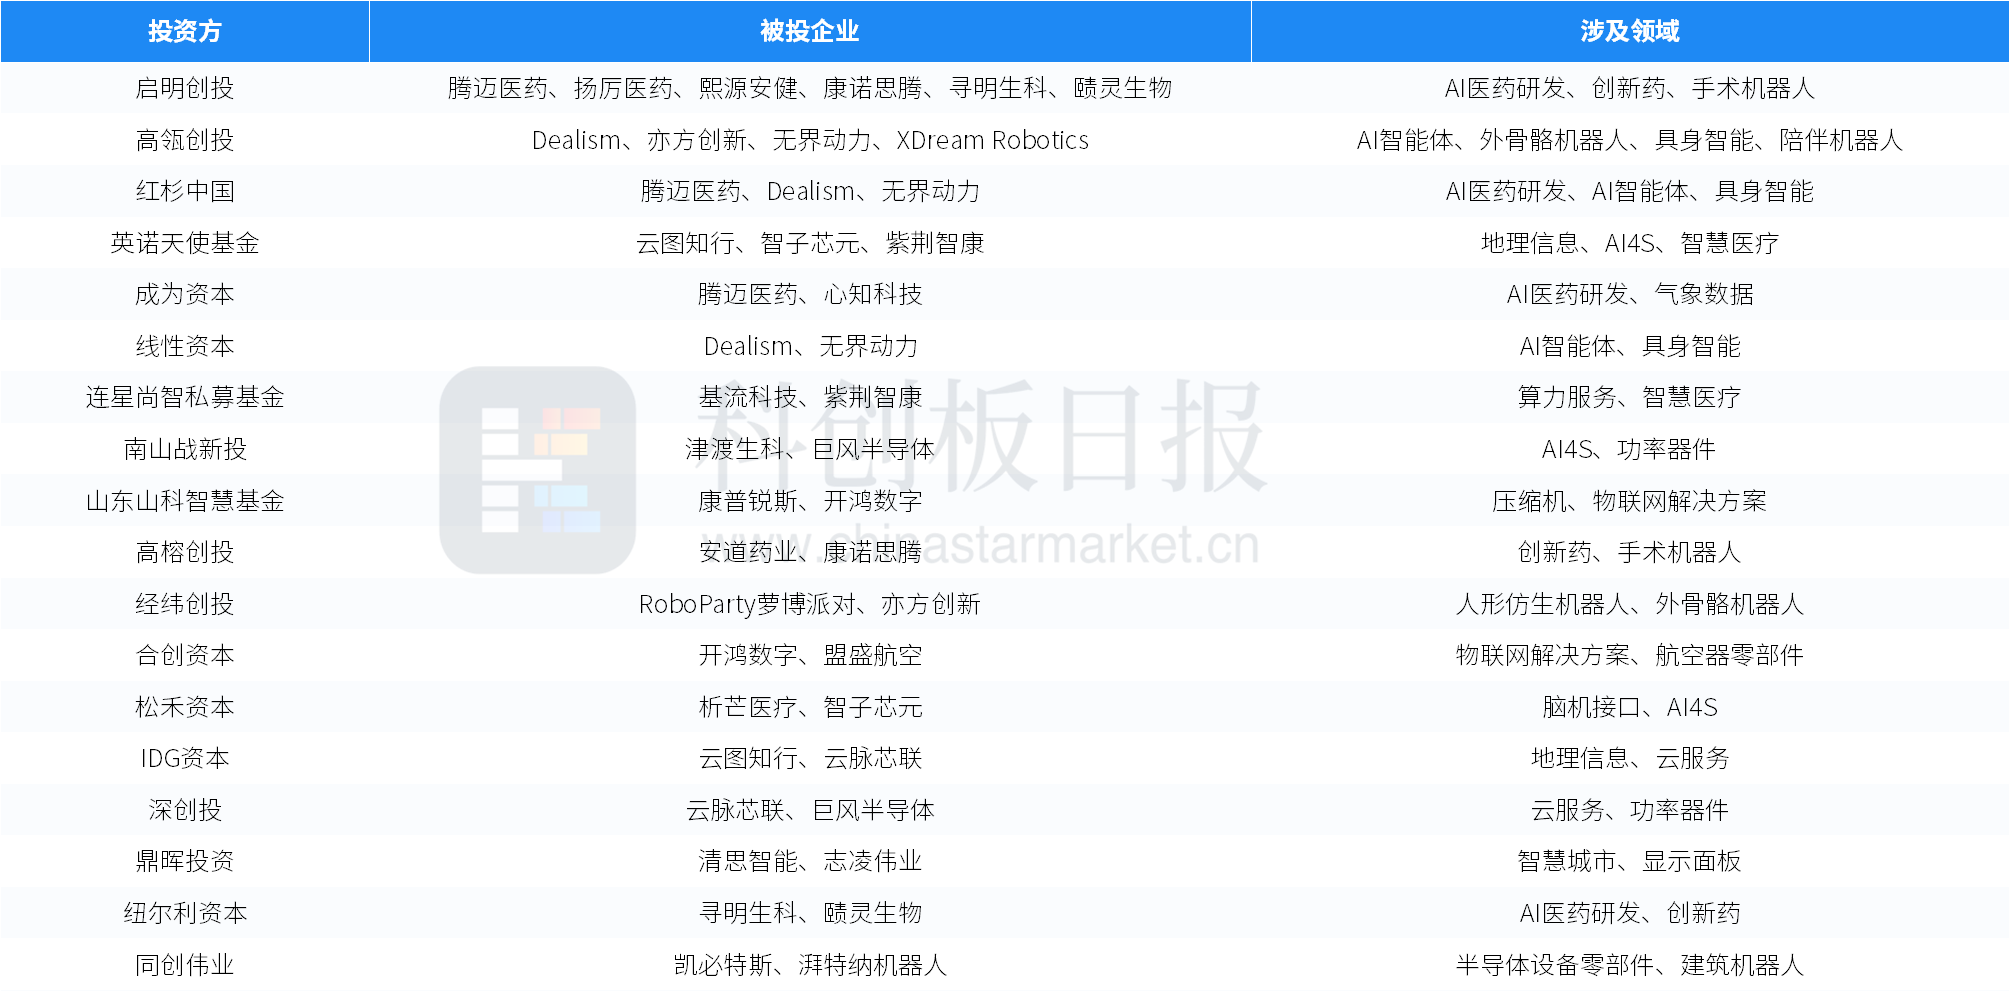
Task: Click the cell 腾迈医药、Dealism、无界动力
Action: point(810,191)
